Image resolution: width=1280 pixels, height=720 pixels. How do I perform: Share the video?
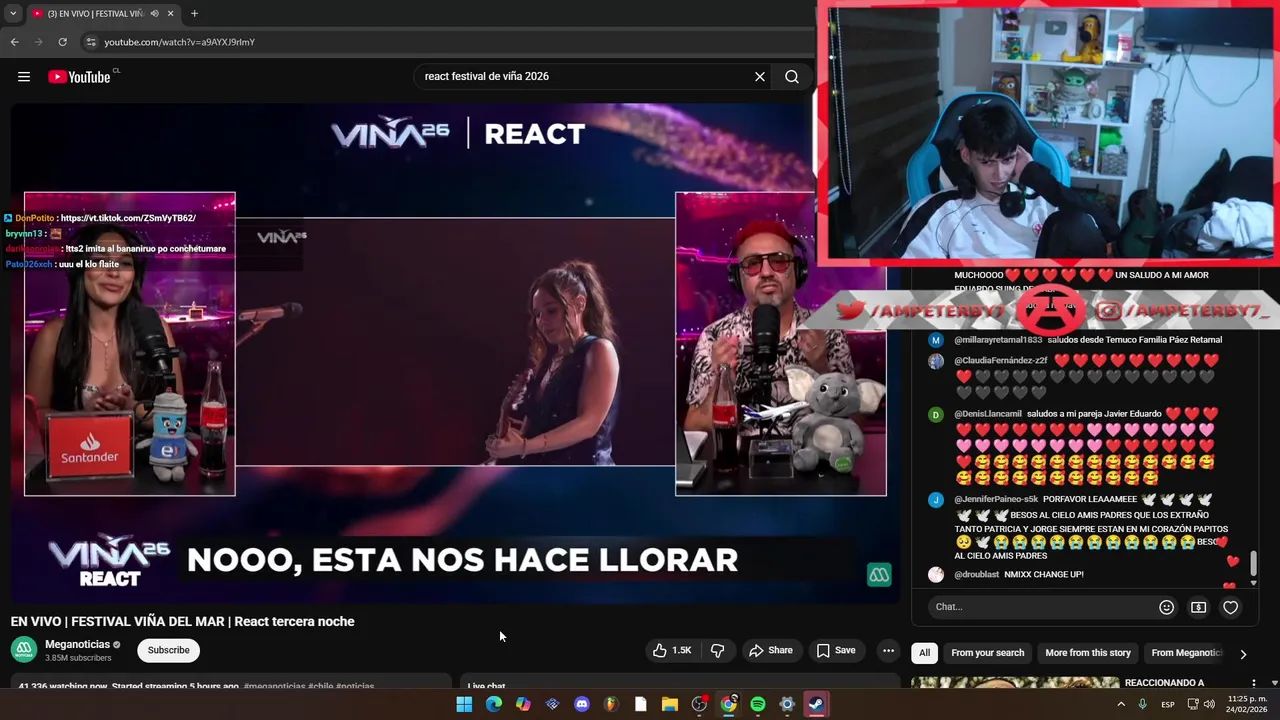[x=771, y=650]
